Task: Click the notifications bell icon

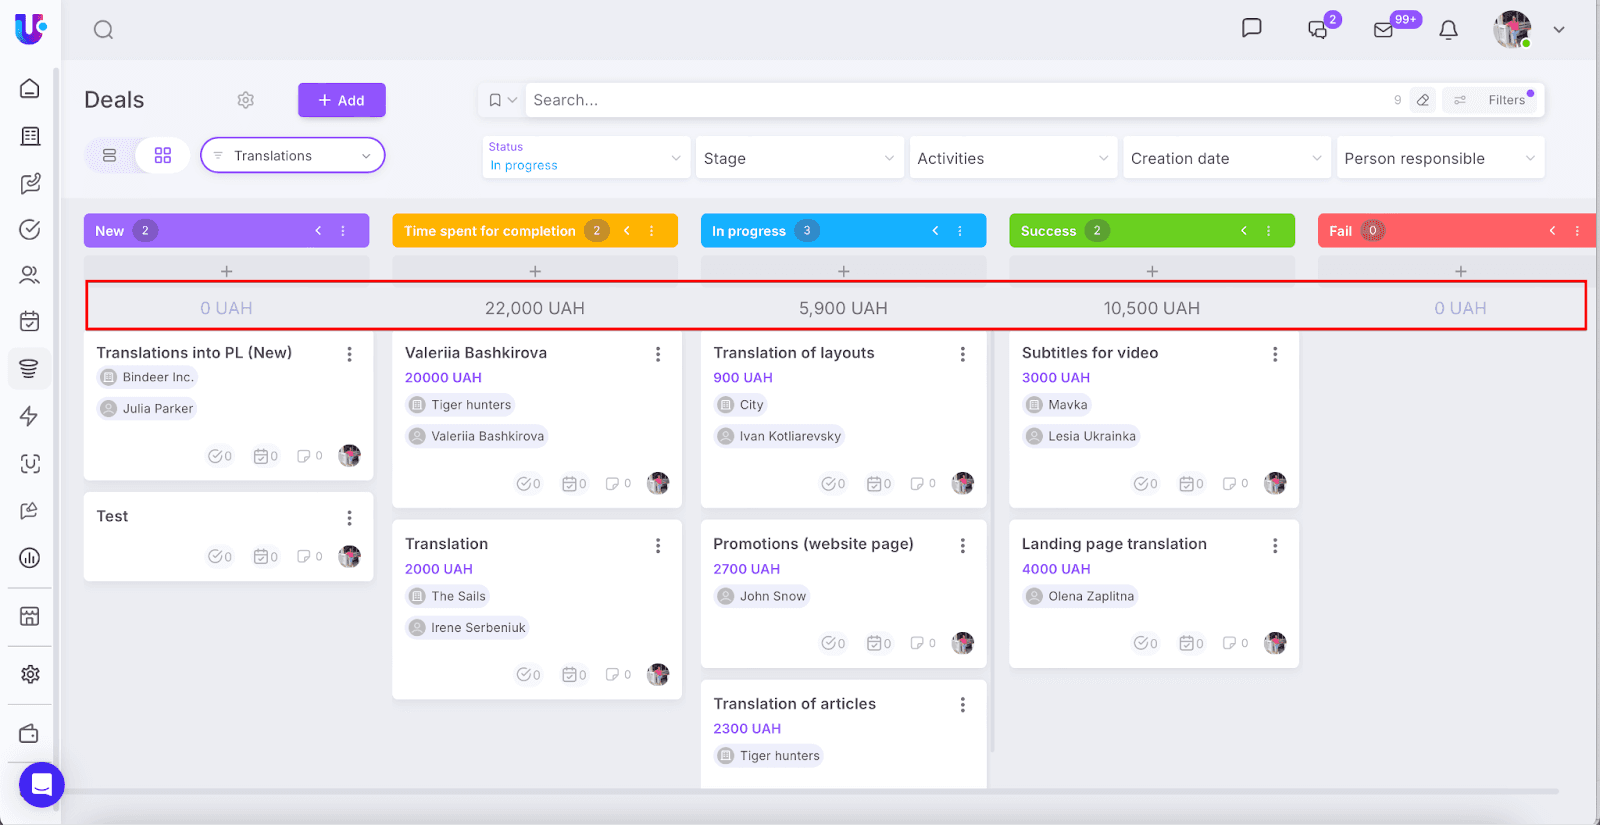Action: click(1448, 30)
